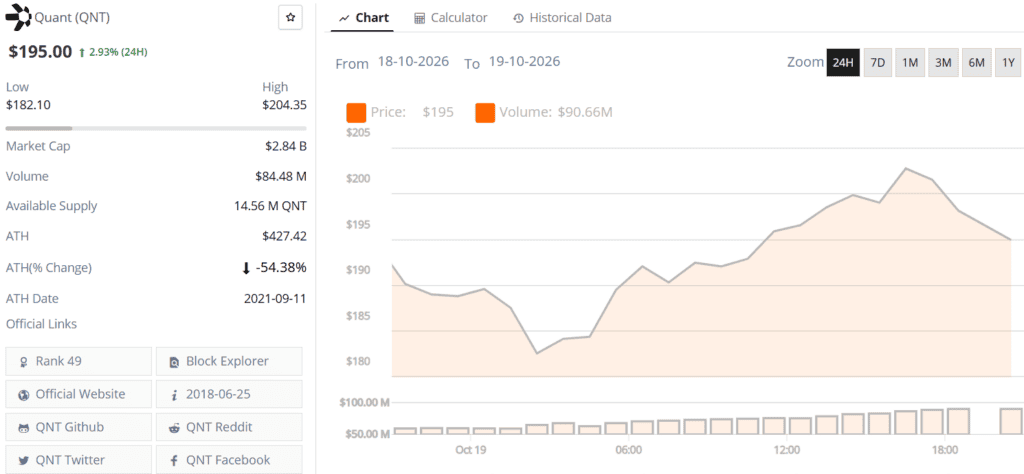
Task: Toggle the Price series legend swatch
Action: tap(356, 112)
